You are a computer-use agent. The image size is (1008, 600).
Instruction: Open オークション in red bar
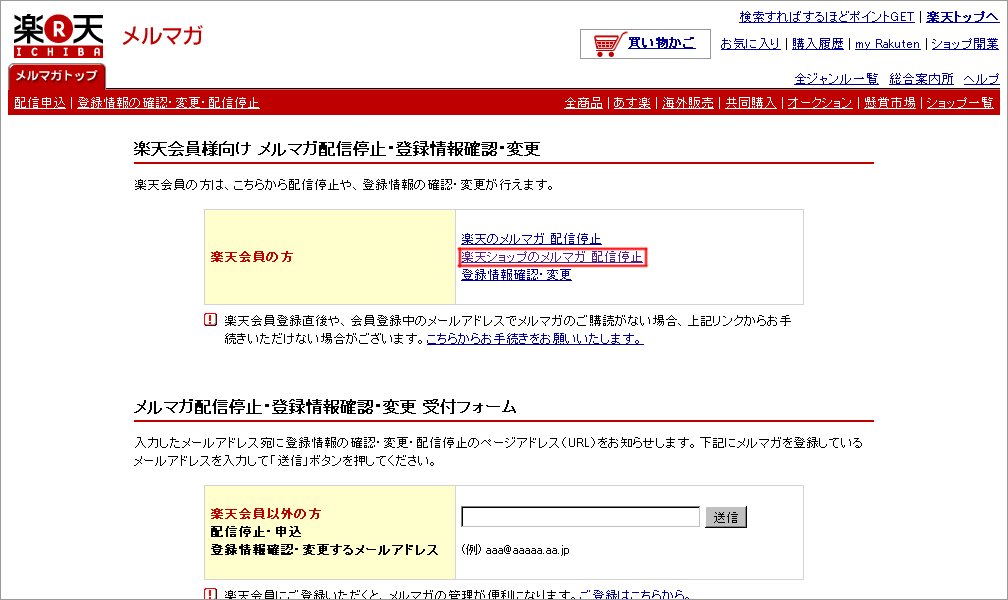[x=820, y=102]
